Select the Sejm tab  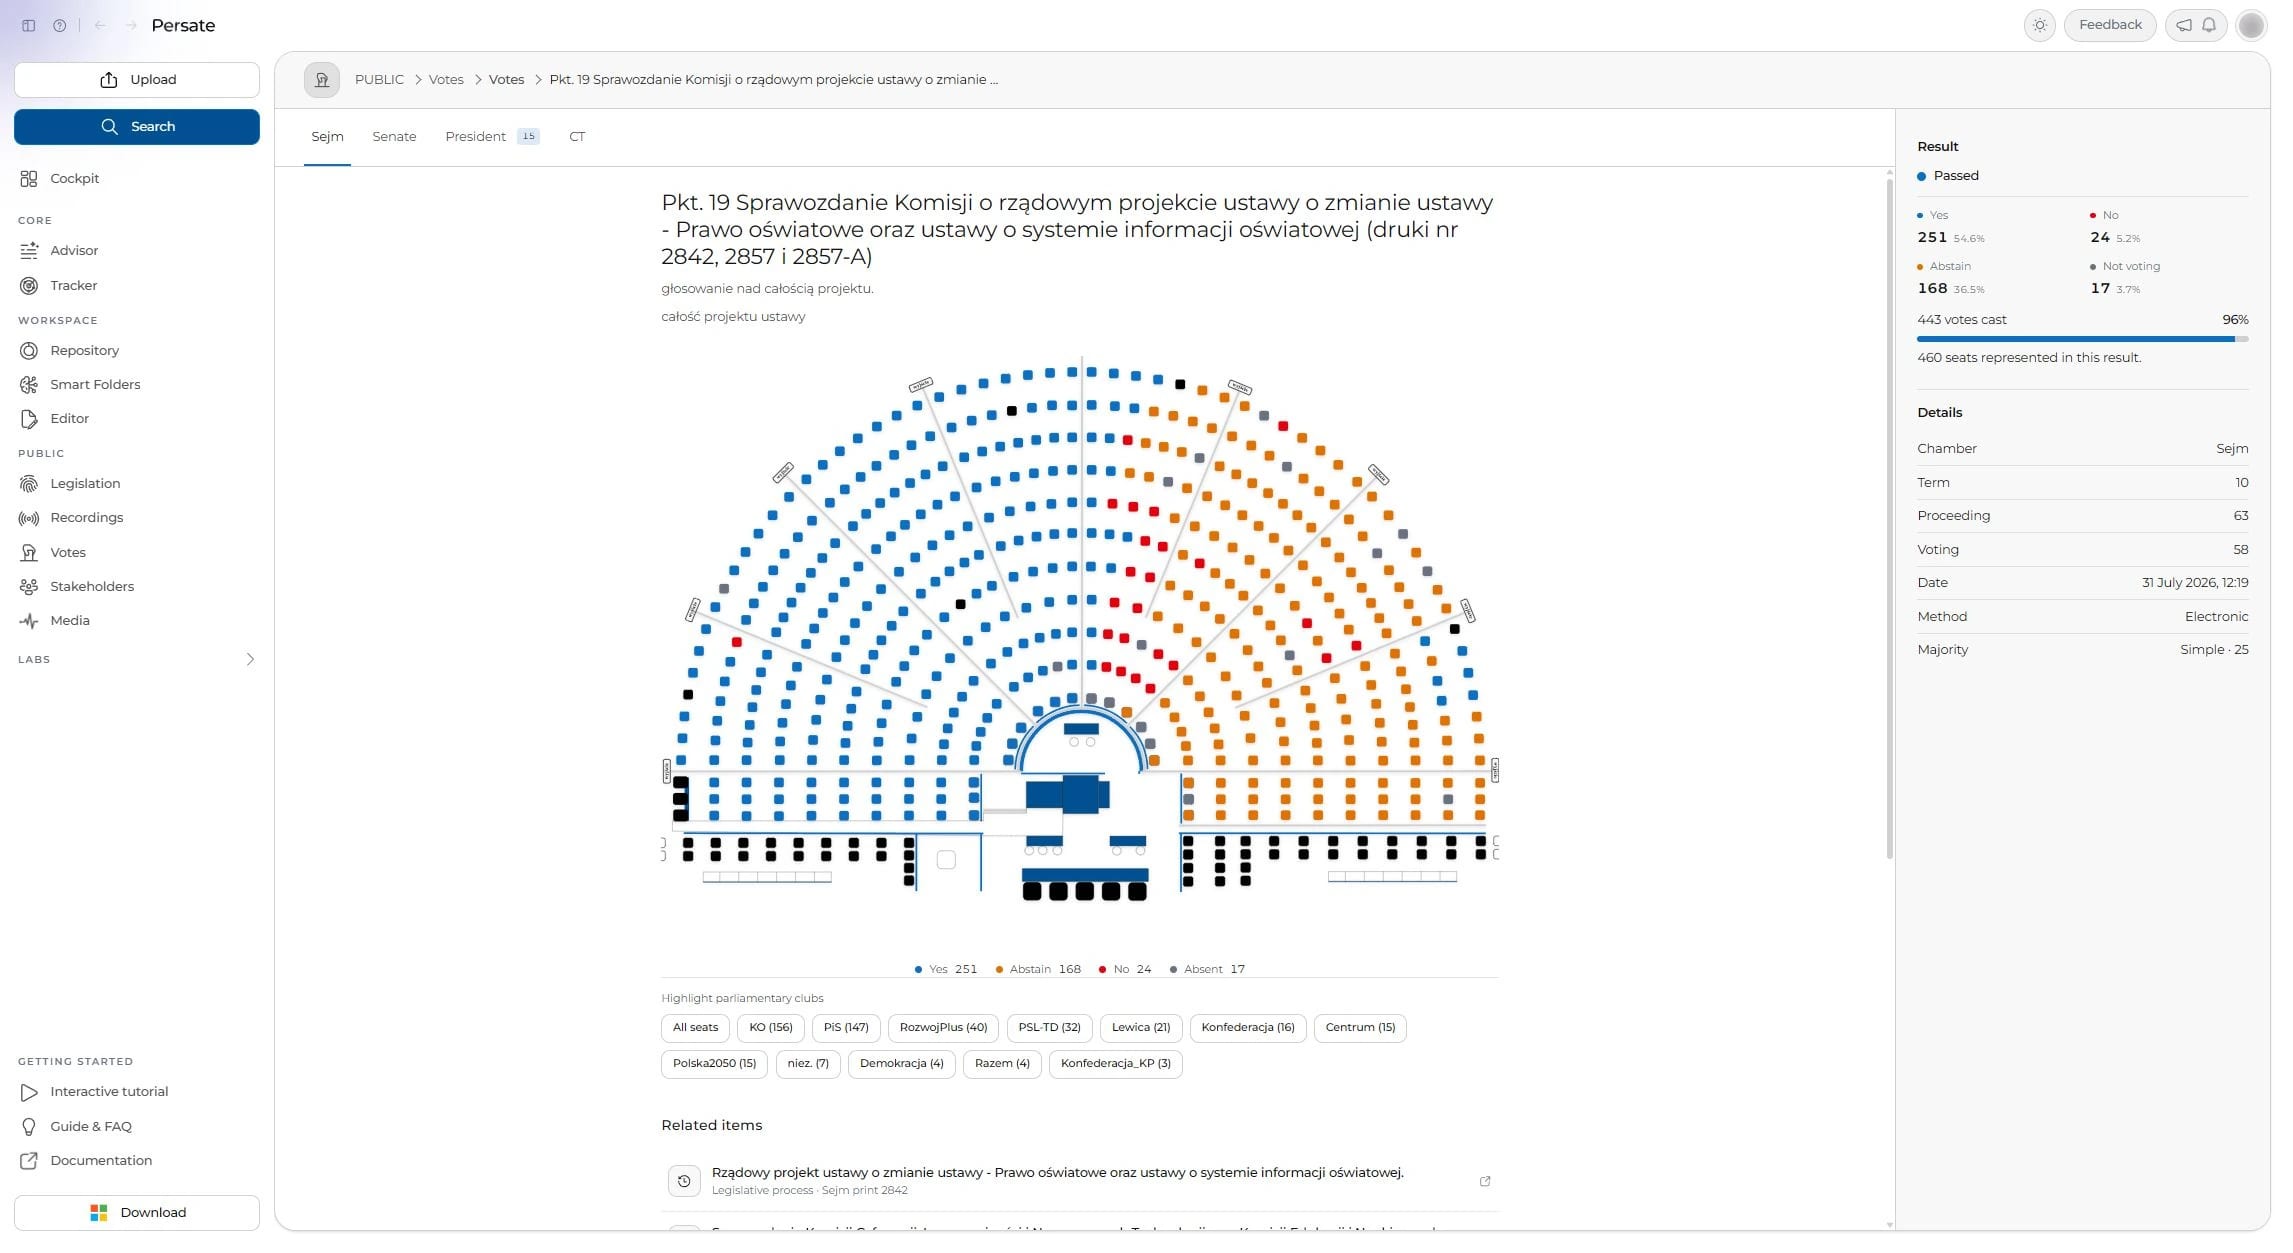pyautogui.click(x=327, y=137)
